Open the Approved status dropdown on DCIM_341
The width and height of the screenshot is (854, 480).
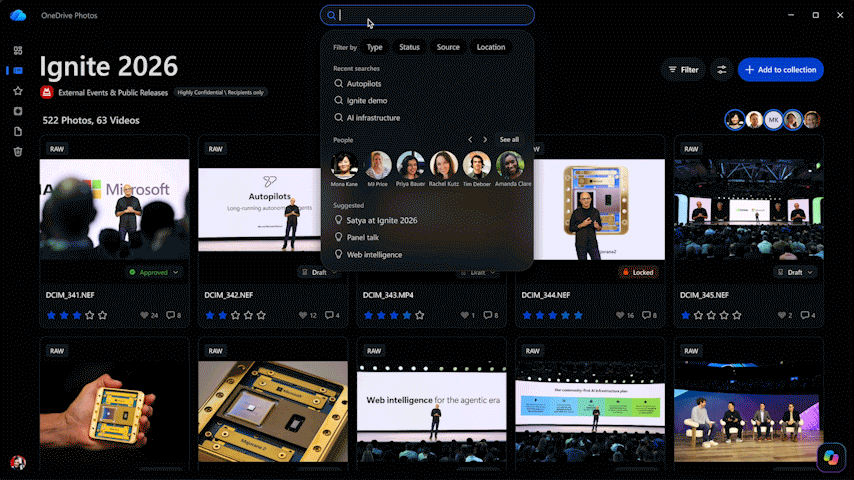[x=154, y=272]
